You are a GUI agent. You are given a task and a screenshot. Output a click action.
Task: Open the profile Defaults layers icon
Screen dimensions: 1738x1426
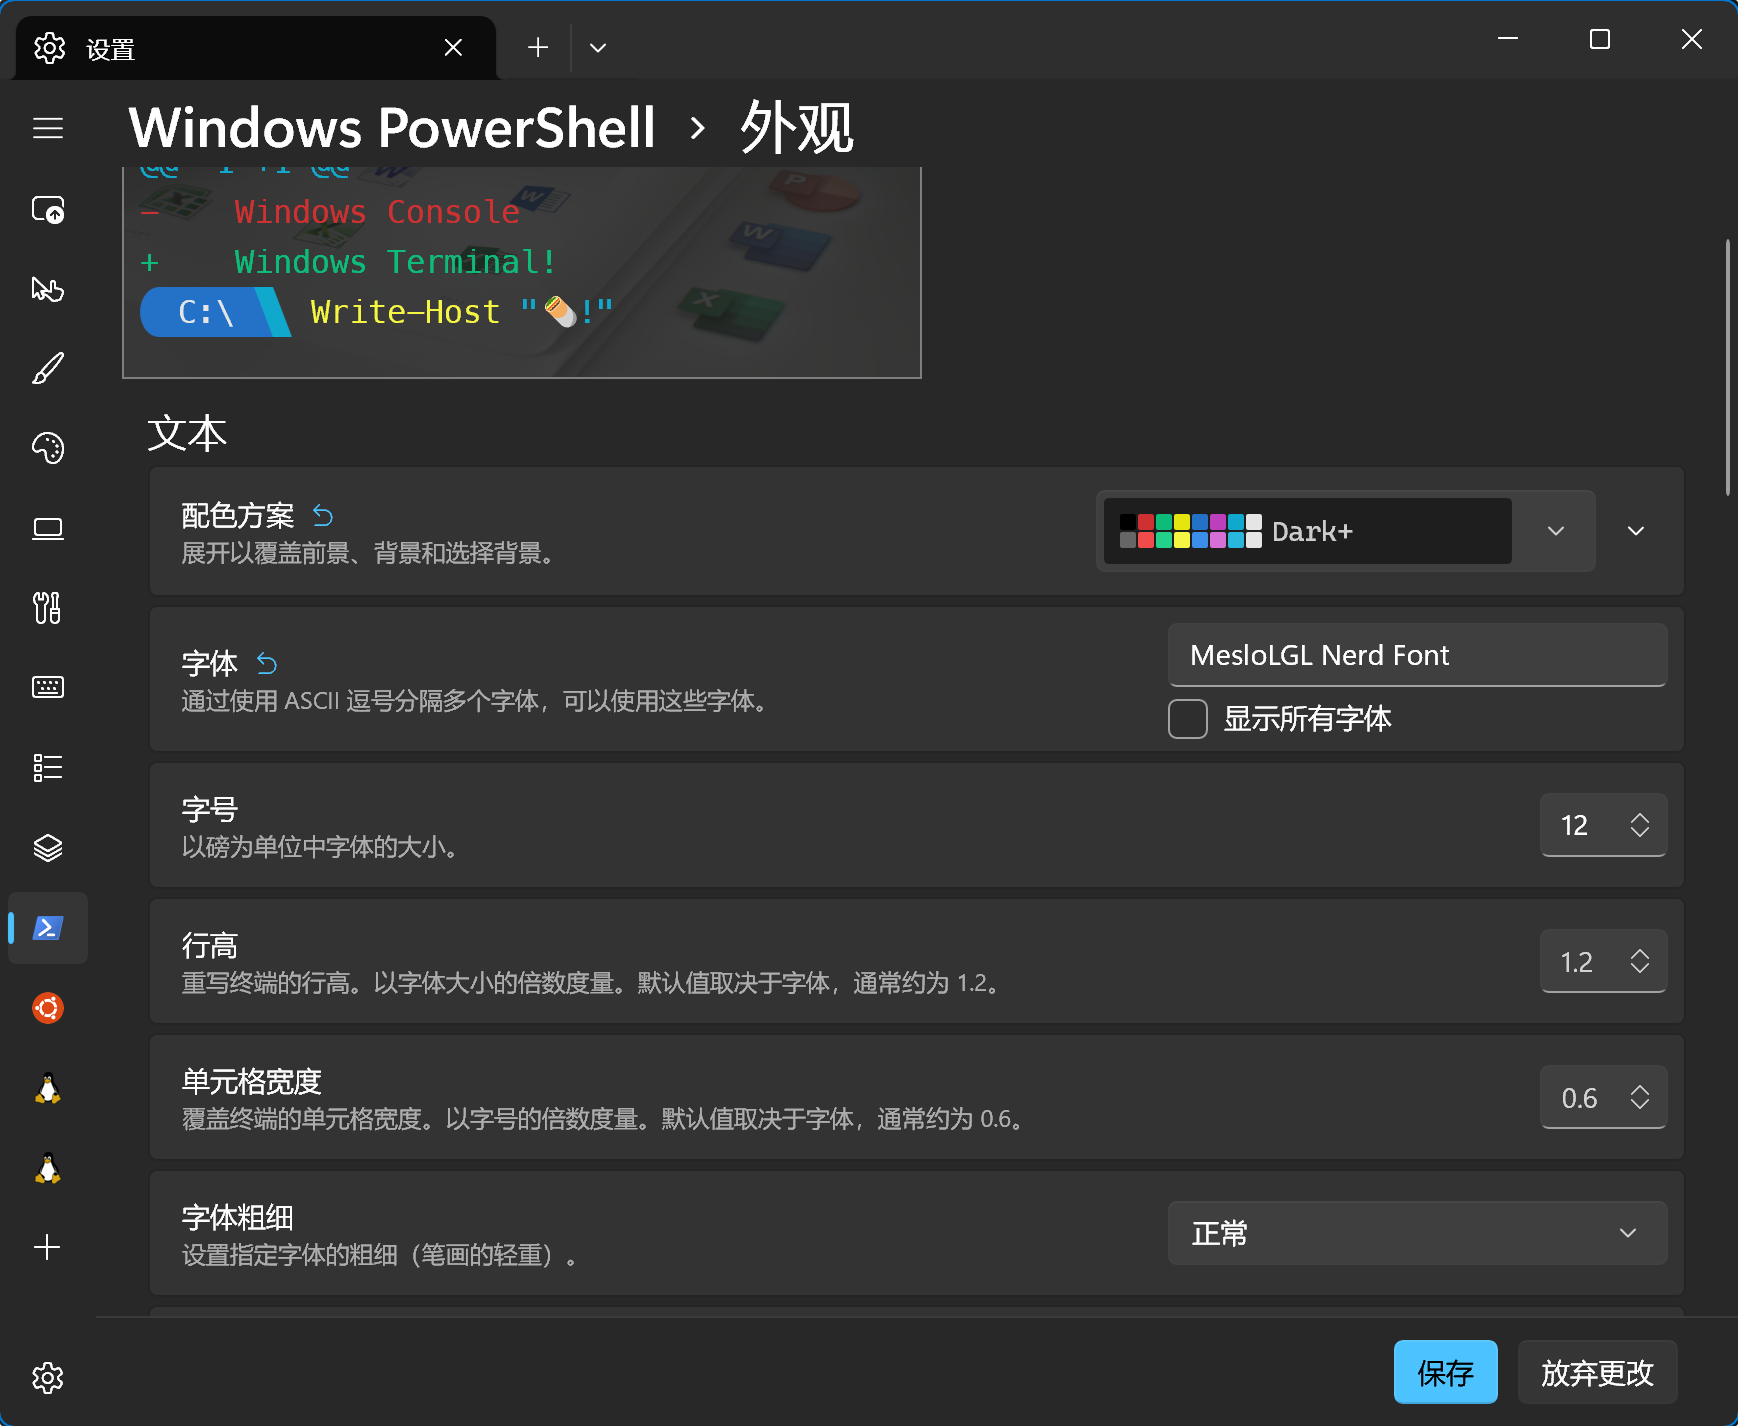[x=48, y=848]
